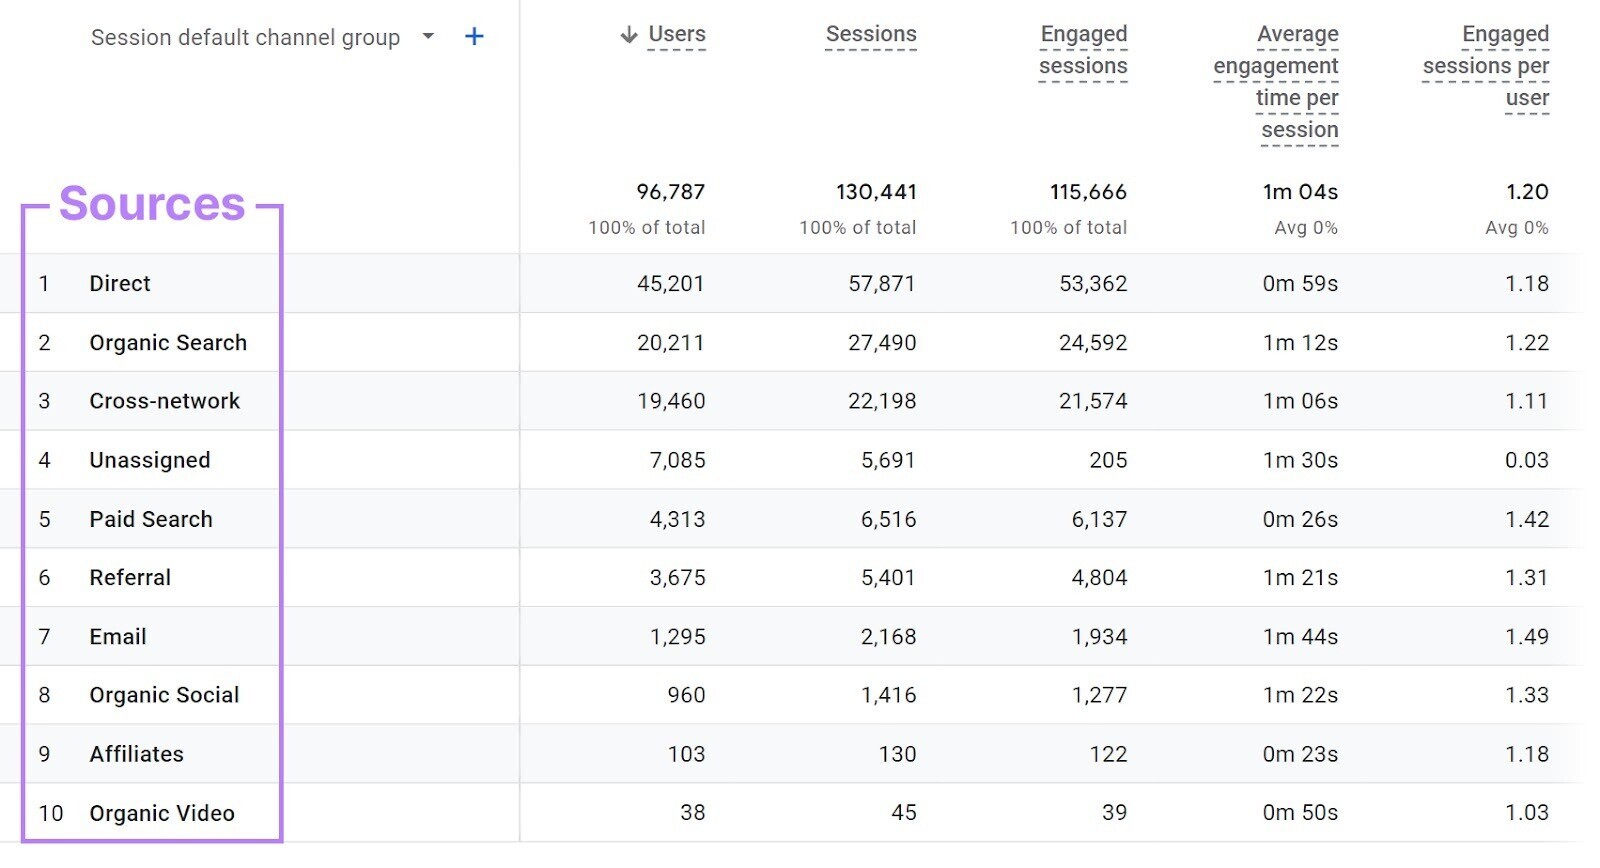1600x868 pixels.
Task: Click Engaged sessions per user header
Action: coord(1486,66)
